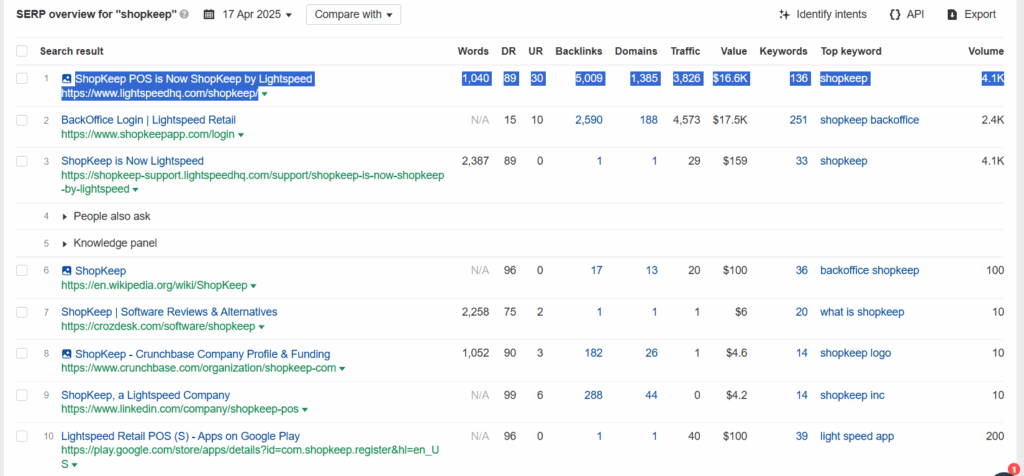The image size is (1024, 476).
Task: Click backlinks value 288 for LinkedIn result
Action: point(594,395)
